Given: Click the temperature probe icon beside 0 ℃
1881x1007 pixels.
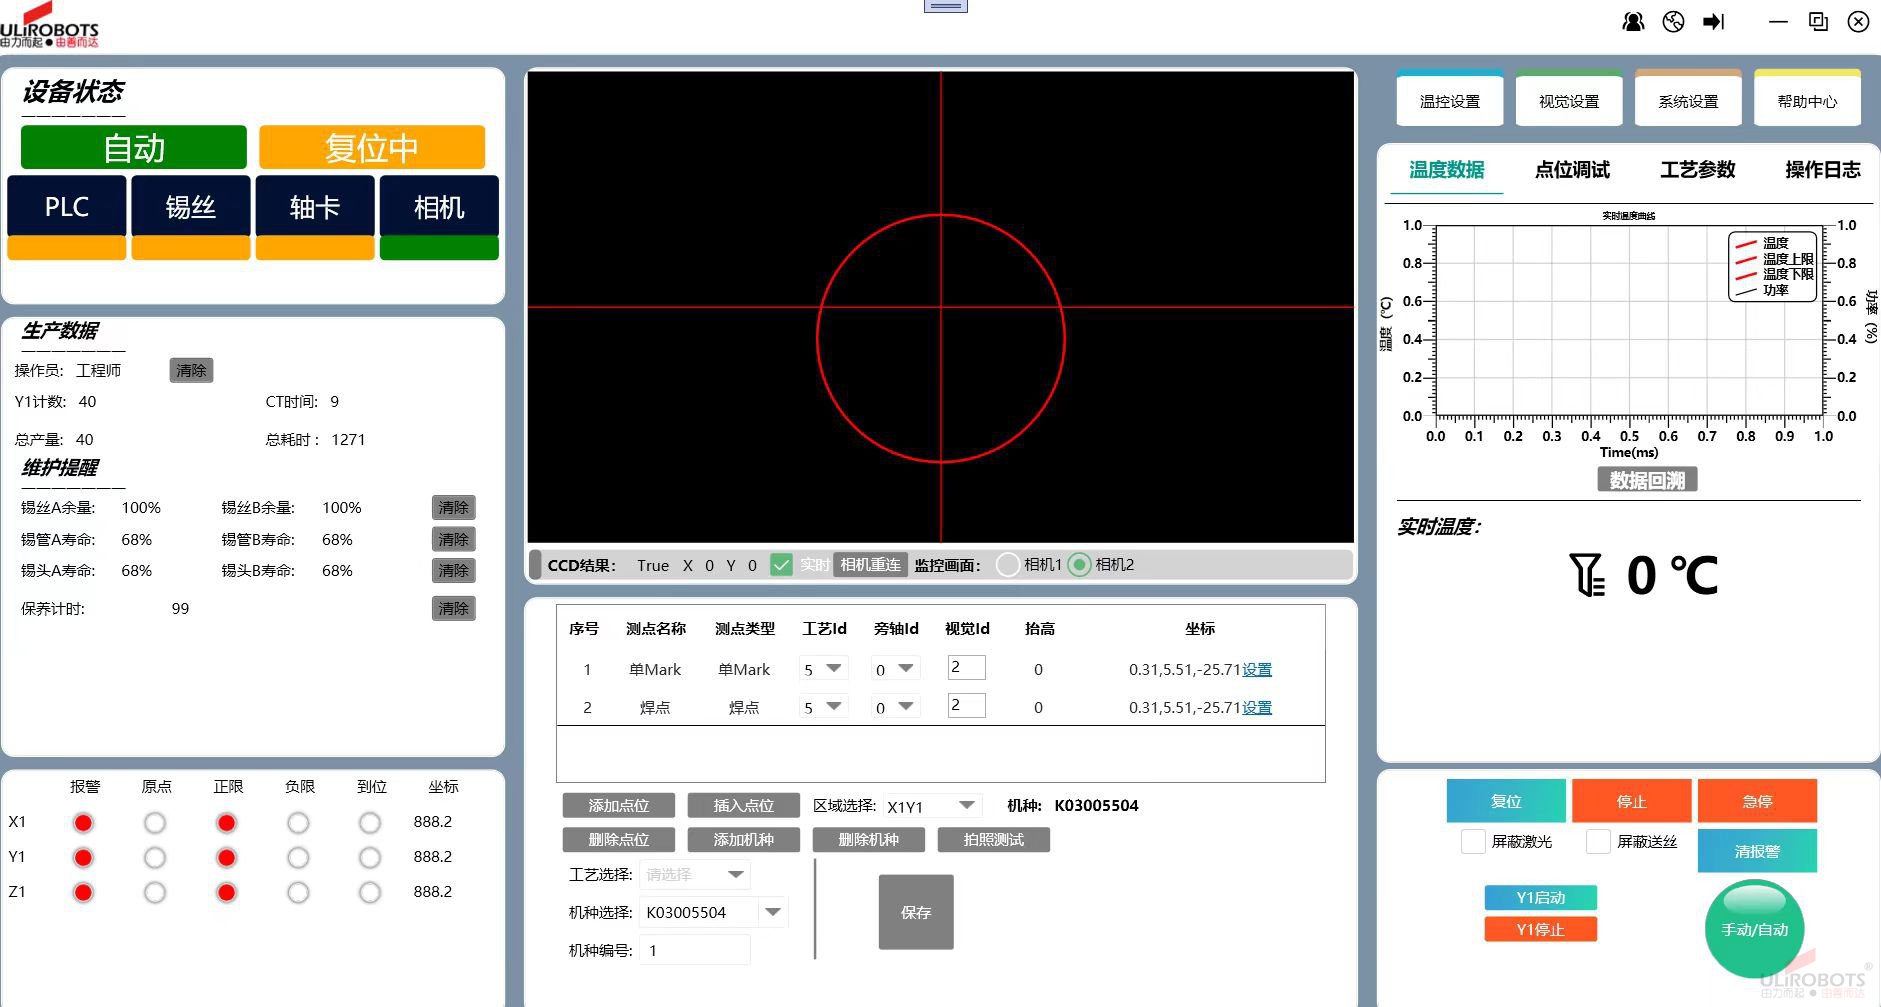Looking at the screenshot, I should coord(1587,575).
